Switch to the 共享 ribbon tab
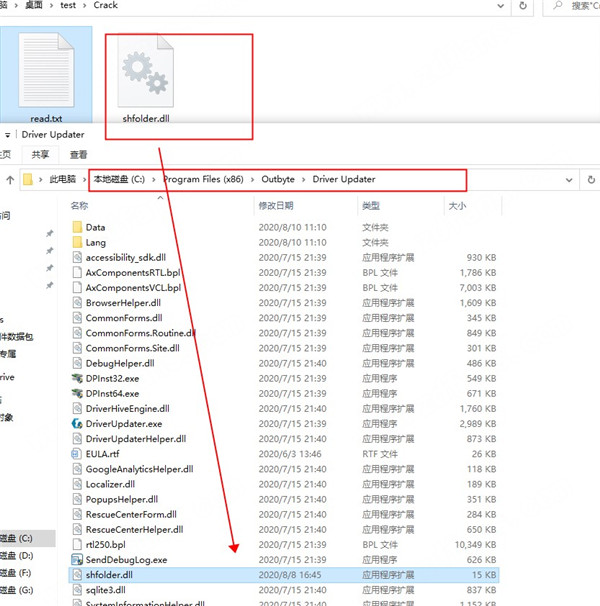Viewport: 600px width, 606px height. point(40,155)
